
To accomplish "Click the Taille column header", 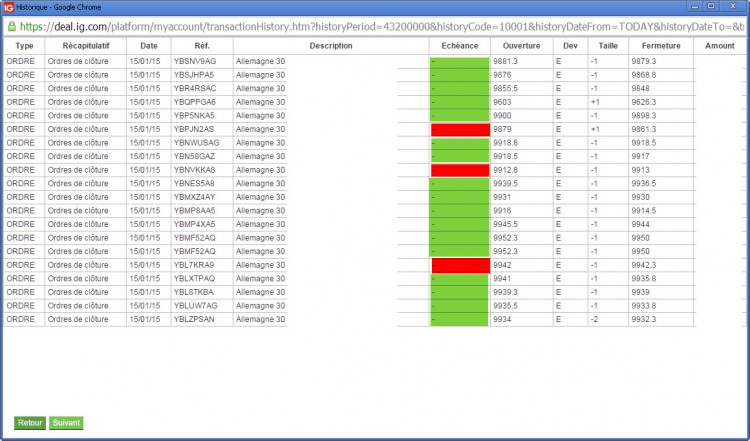I will click(x=608, y=46).
